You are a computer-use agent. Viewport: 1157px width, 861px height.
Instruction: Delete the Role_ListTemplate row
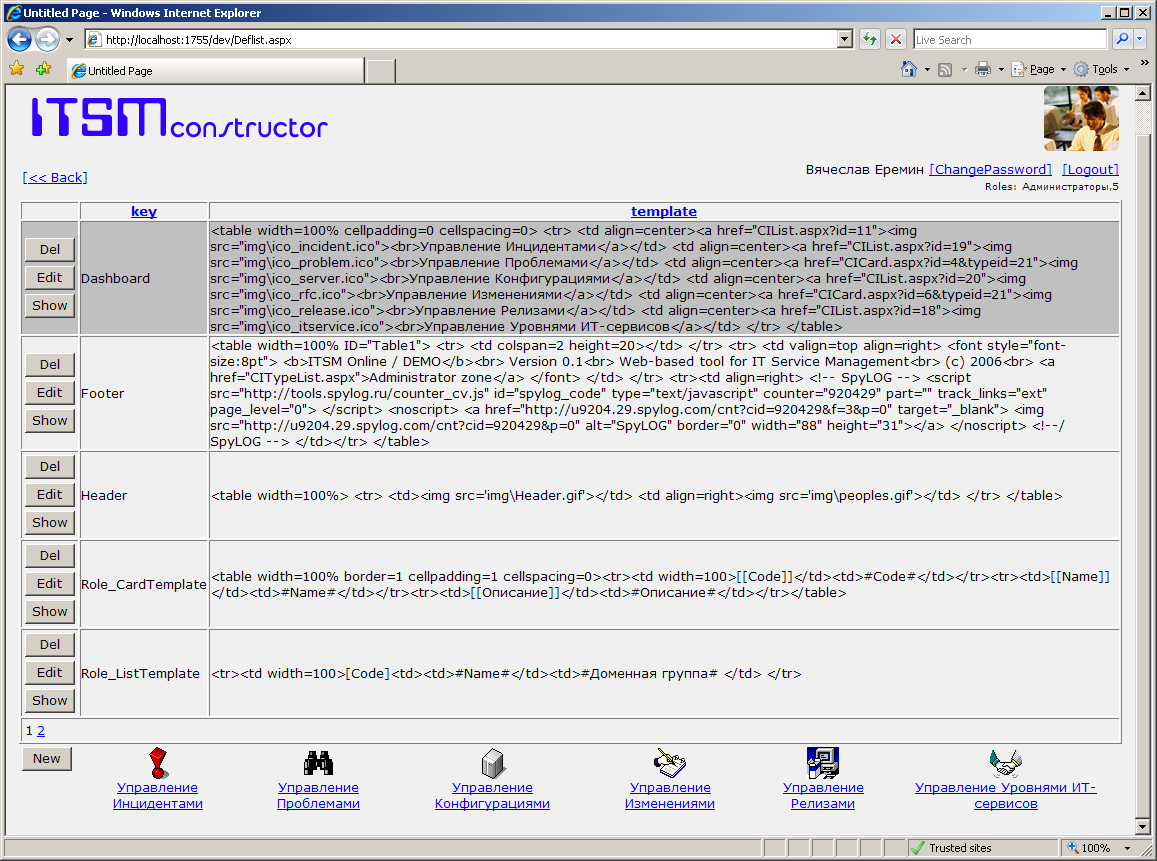pyautogui.click(x=49, y=645)
